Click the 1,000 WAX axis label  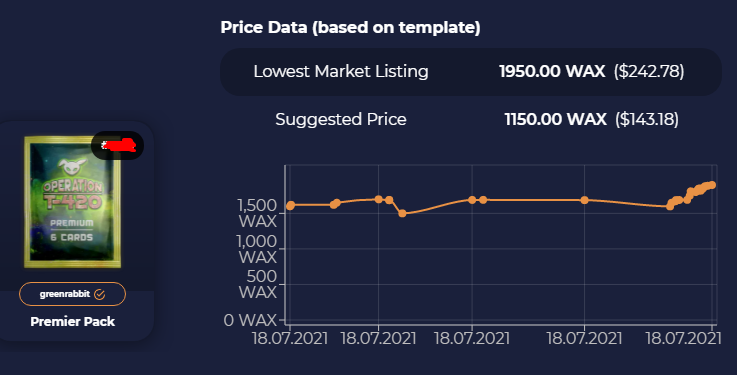point(257,249)
